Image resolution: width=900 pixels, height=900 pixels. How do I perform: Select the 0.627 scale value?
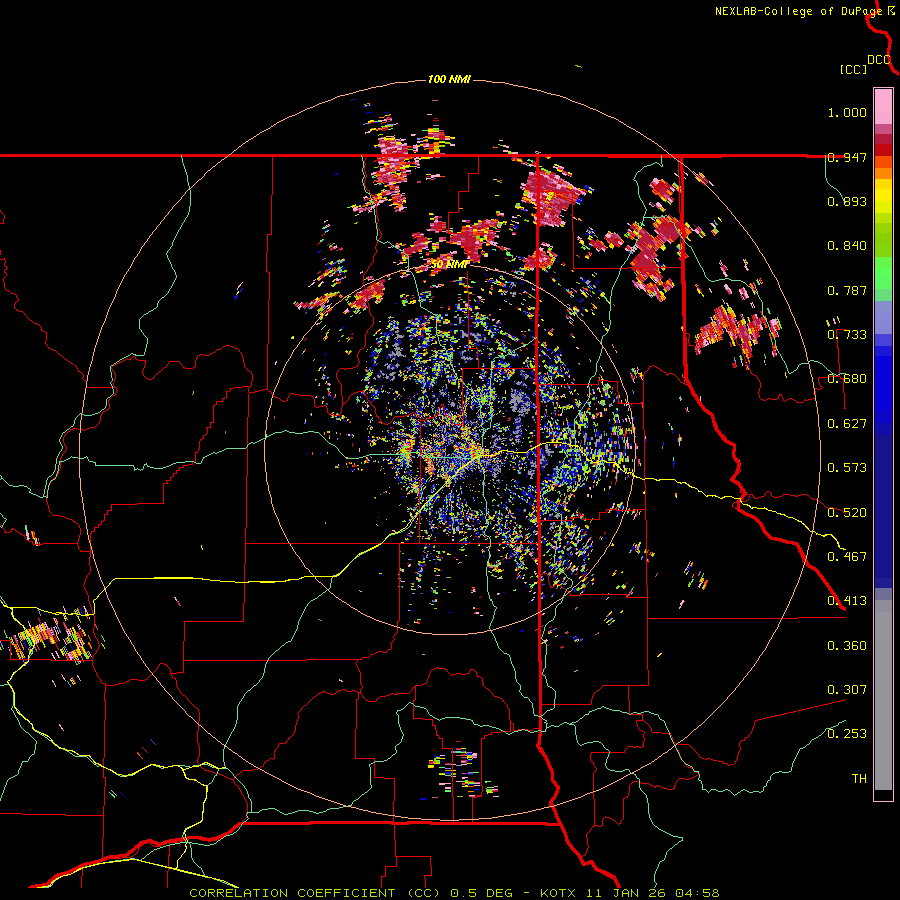847,424
